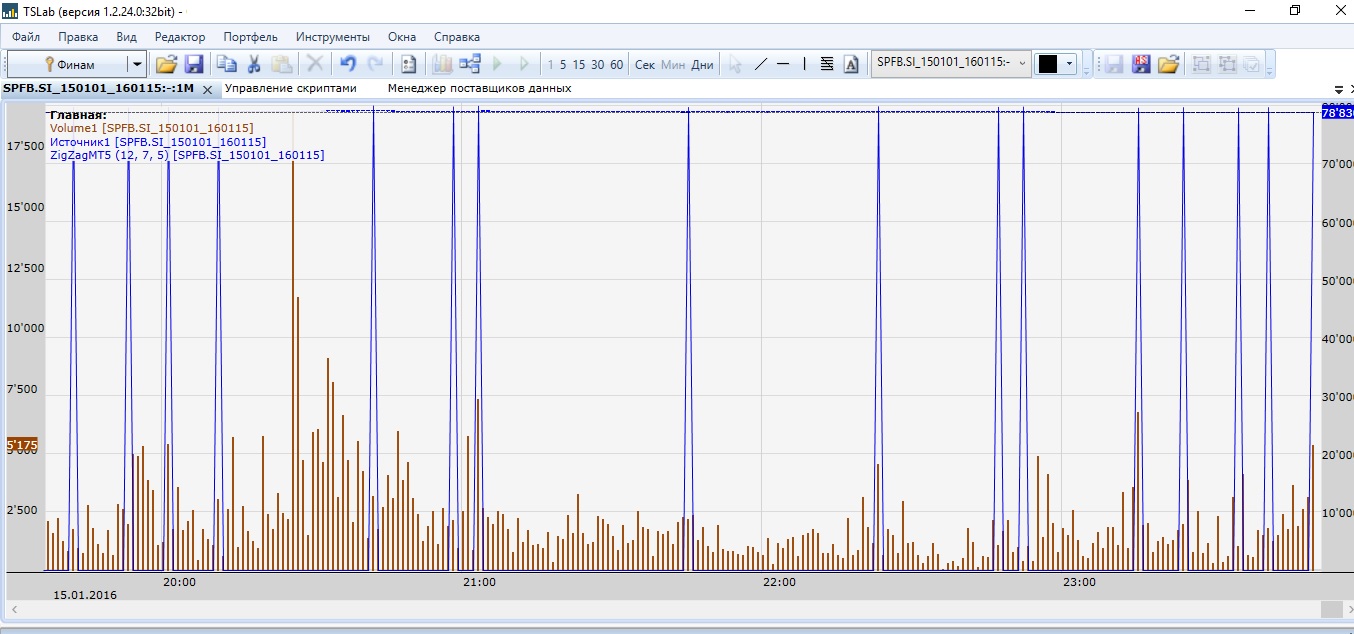Switch chart interval to 15
The image size is (1354, 634).
pos(578,64)
